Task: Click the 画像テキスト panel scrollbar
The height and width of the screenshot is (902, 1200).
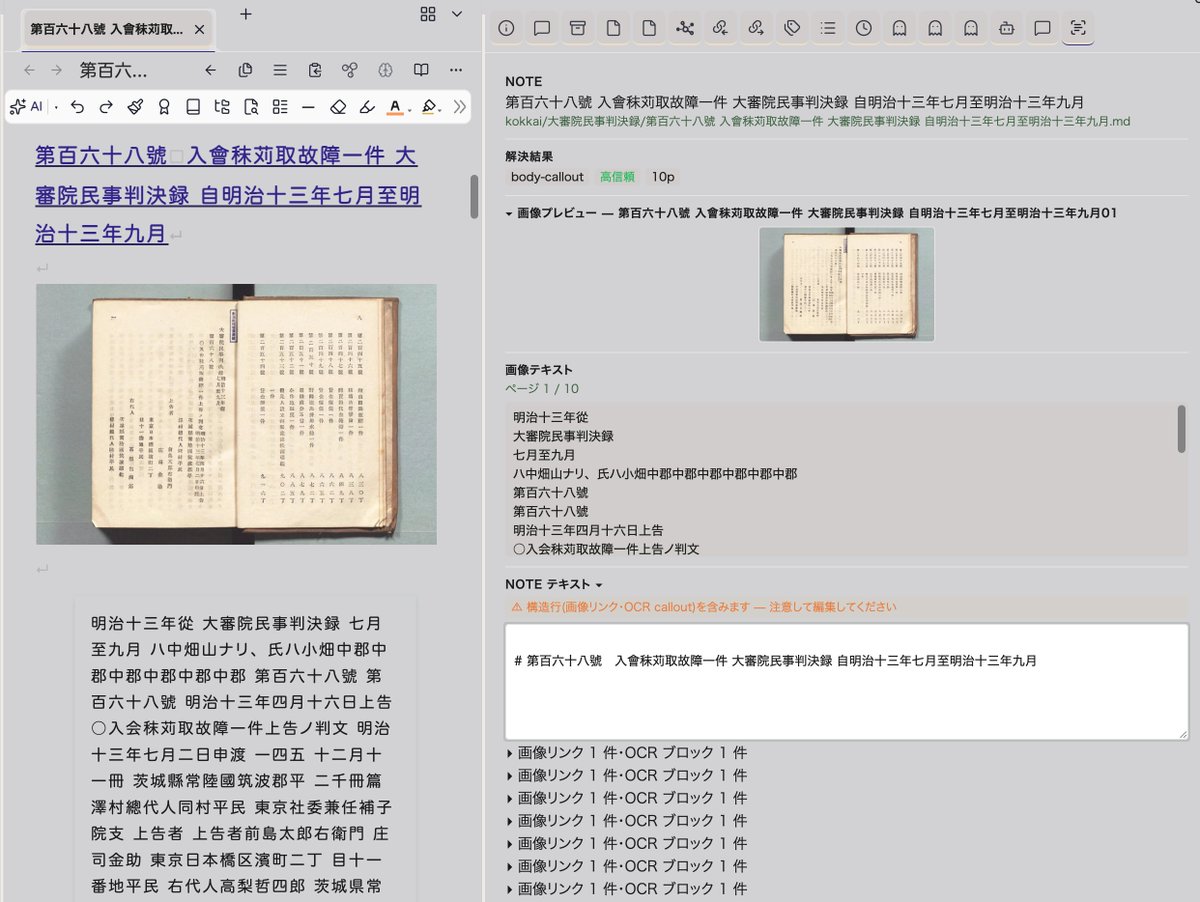Action: (1182, 428)
